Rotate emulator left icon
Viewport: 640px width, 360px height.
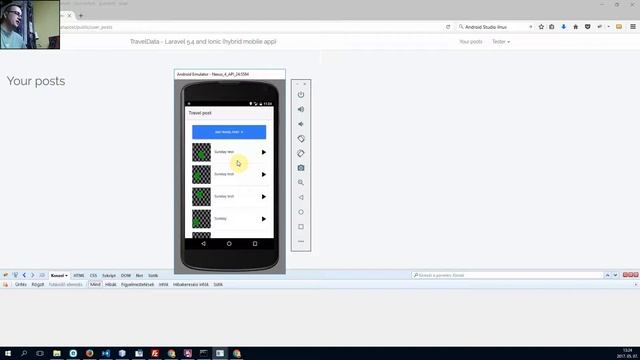click(301, 139)
